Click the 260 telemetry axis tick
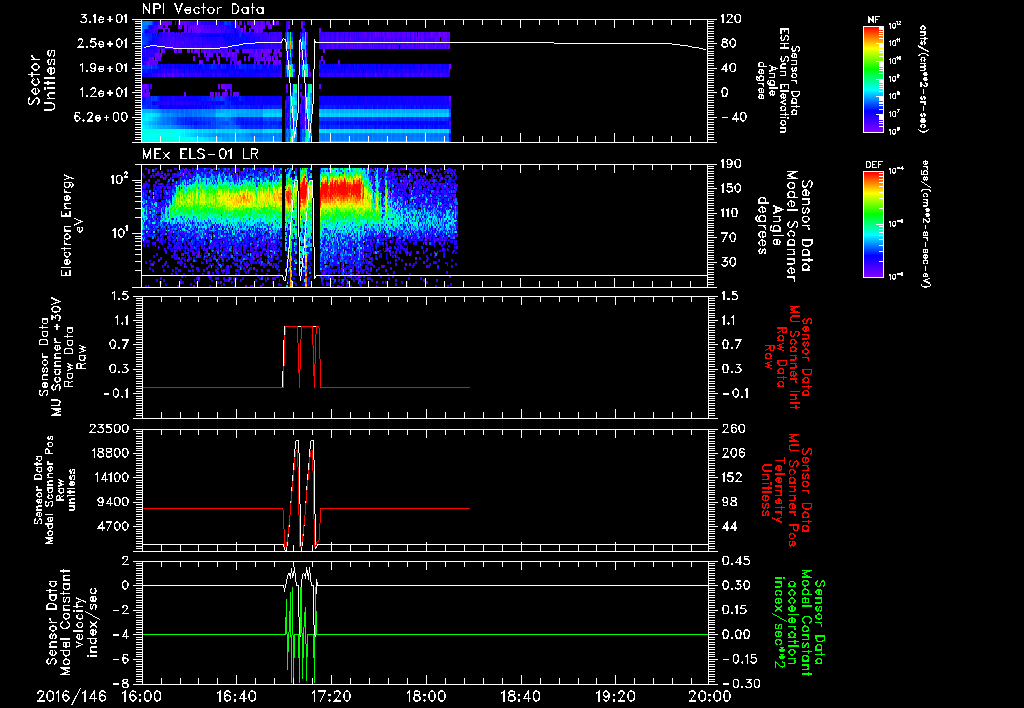The height and width of the screenshot is (708, 1024). 733,428
